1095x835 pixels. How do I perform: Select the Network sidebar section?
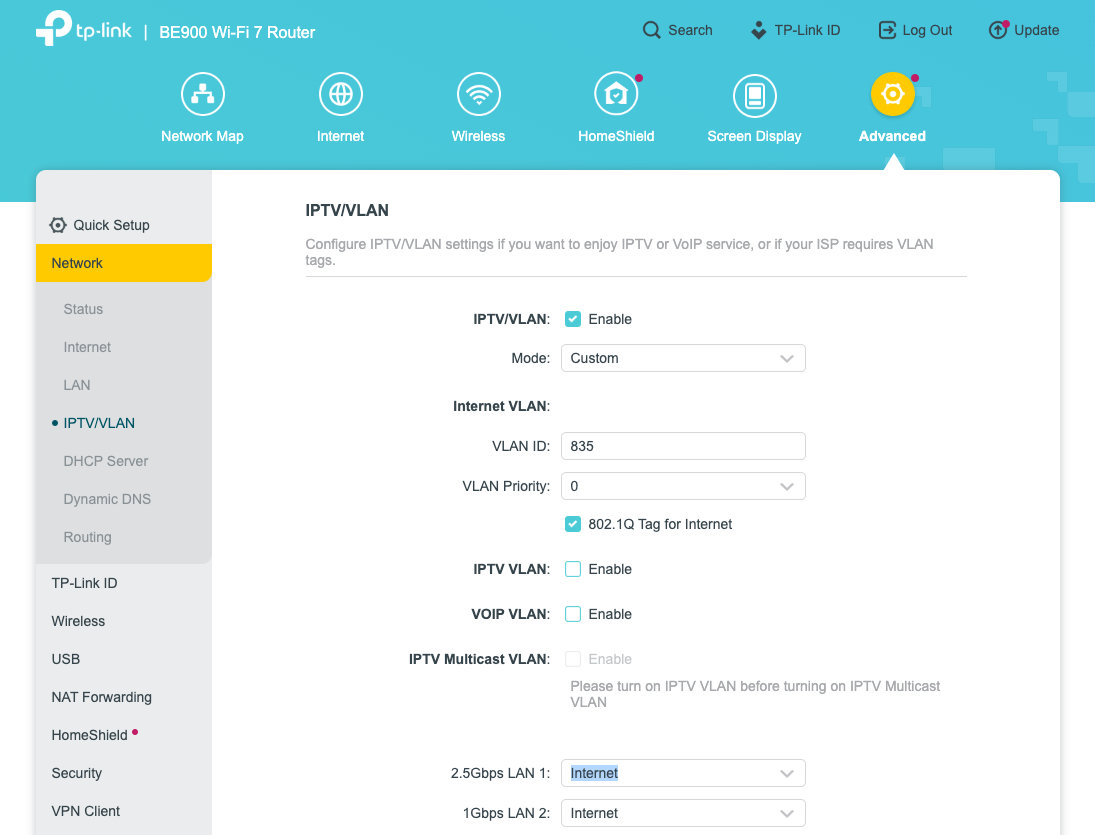(x=124, y=263)
